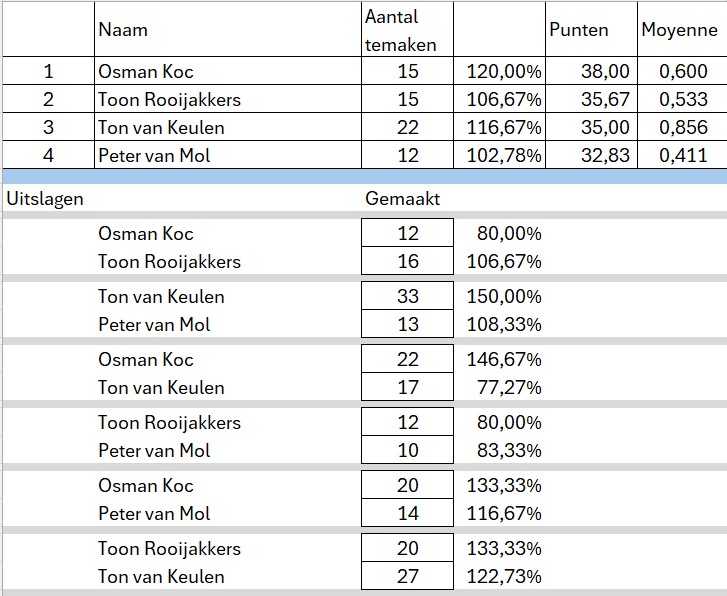The height and width of the screenshot is (596, 727).
Task: Click the rank number 3 cell
Action: click(48, 127)
